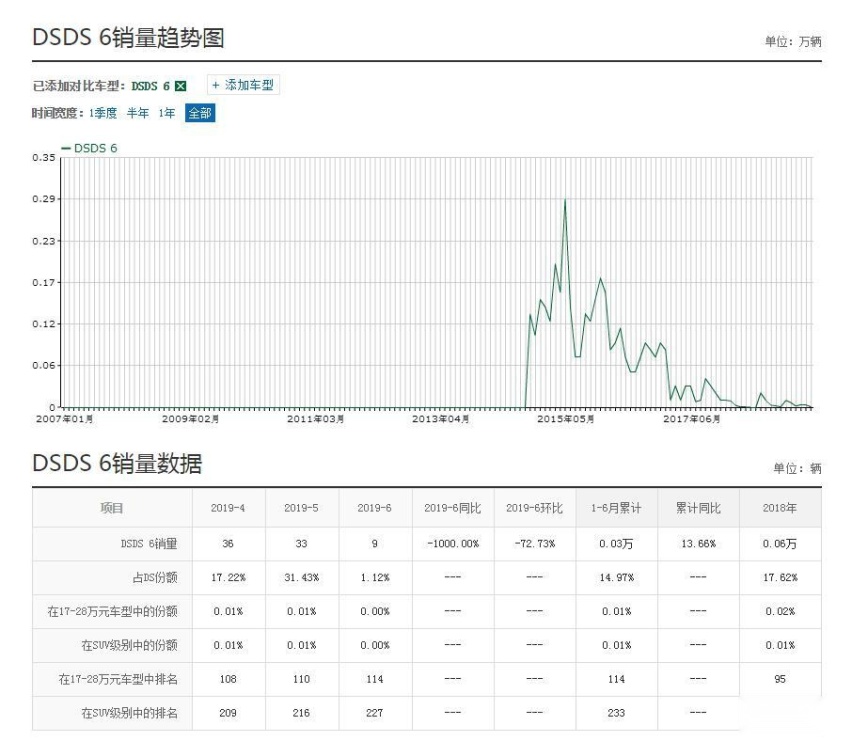The width and height of the screenshot is (852, 741).
Task: Click the 0.35 y-axis value
Action: click(43, 158)
